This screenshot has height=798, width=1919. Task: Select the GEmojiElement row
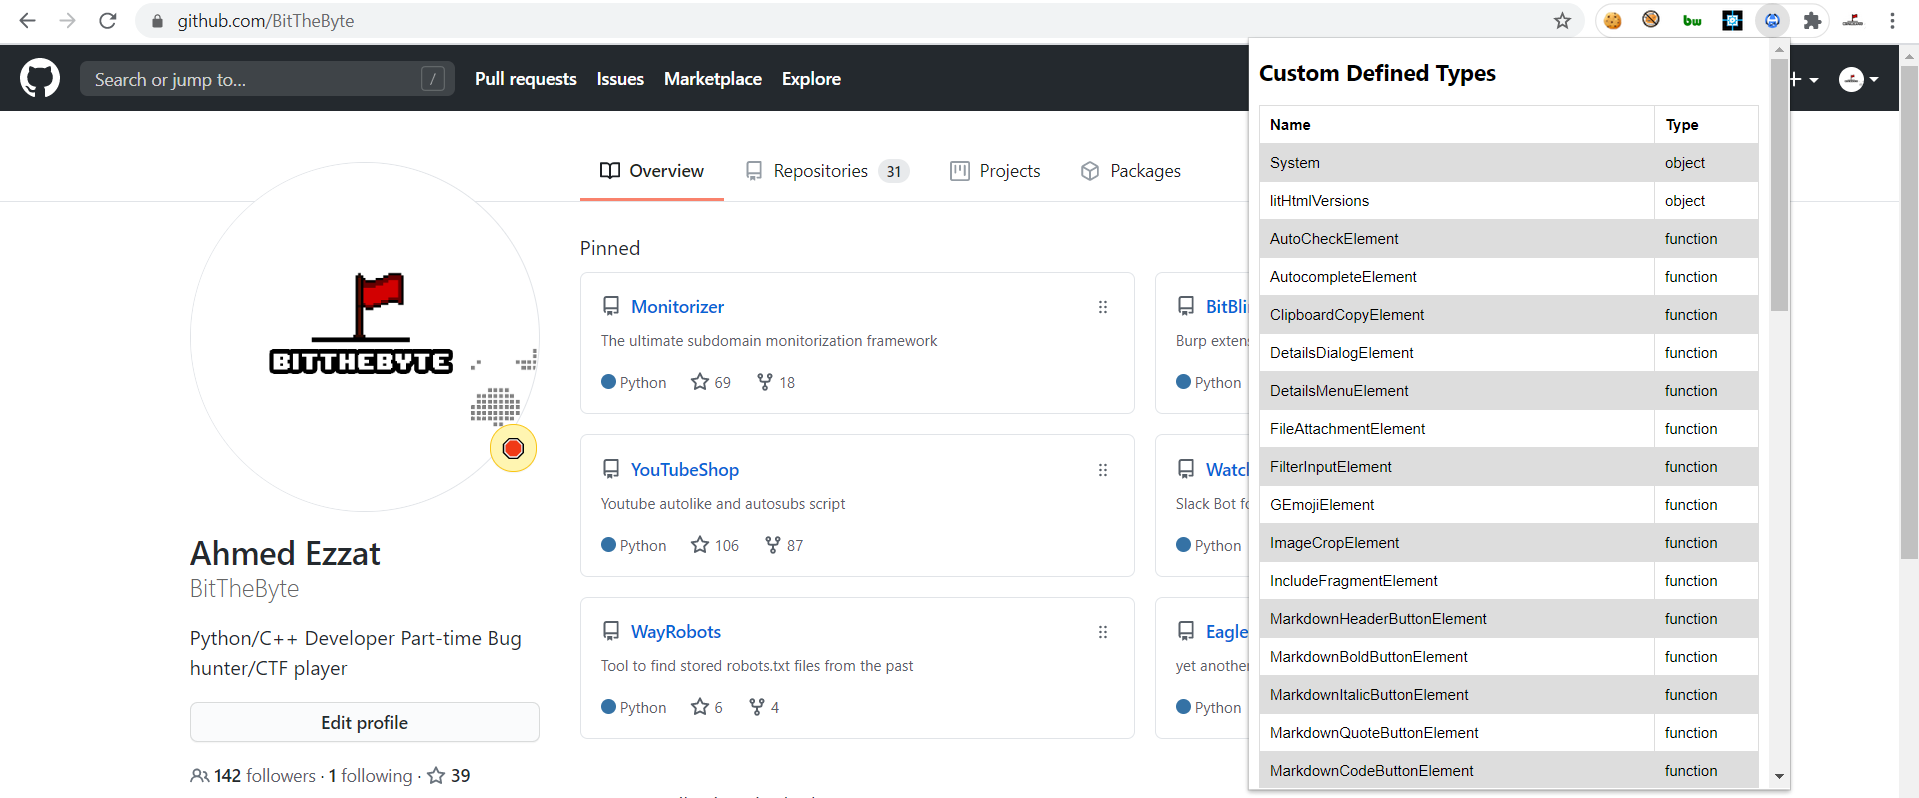pos(1509,505)
